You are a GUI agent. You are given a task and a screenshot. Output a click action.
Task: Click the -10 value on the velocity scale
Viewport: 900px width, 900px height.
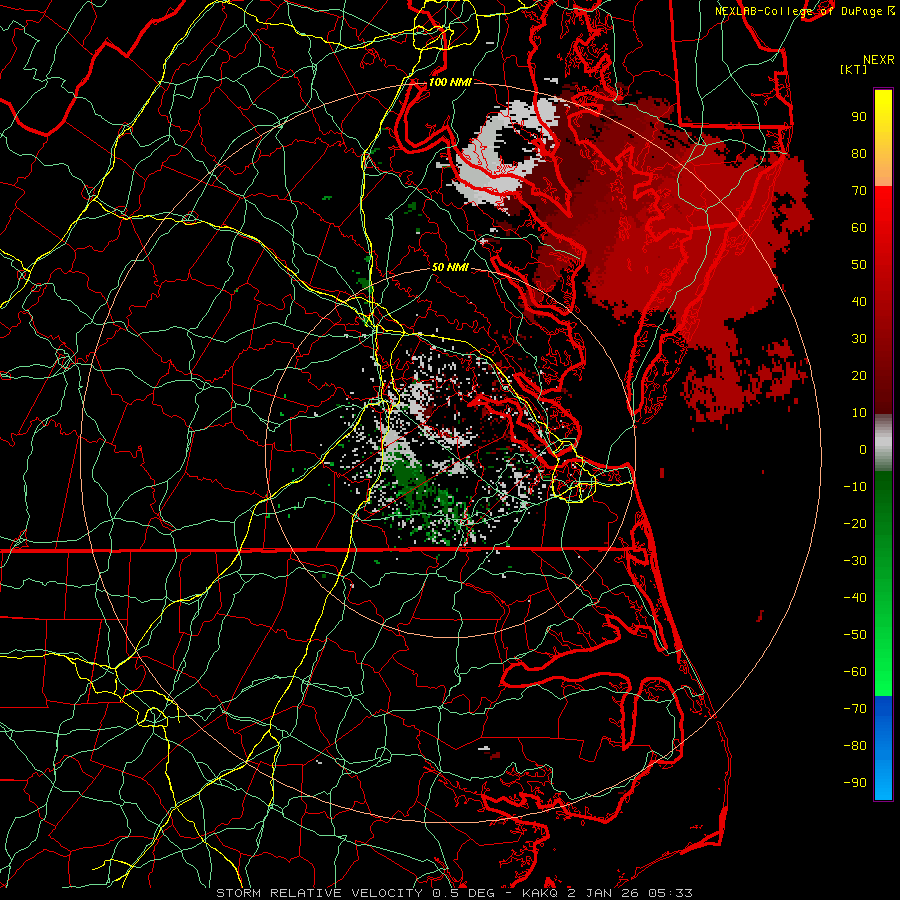pos(855,487)
